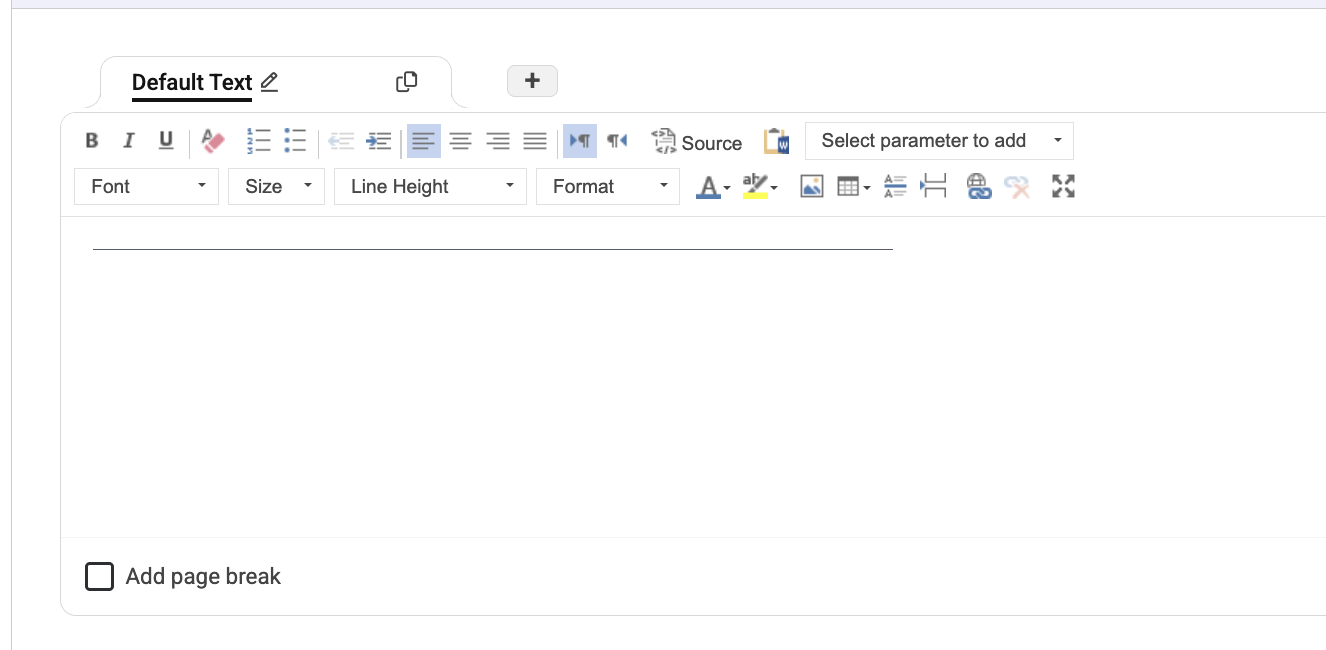The height and width of the screenshot is (650, 1326).
Task: Toggle underline formatting
Action: point(166,141)
